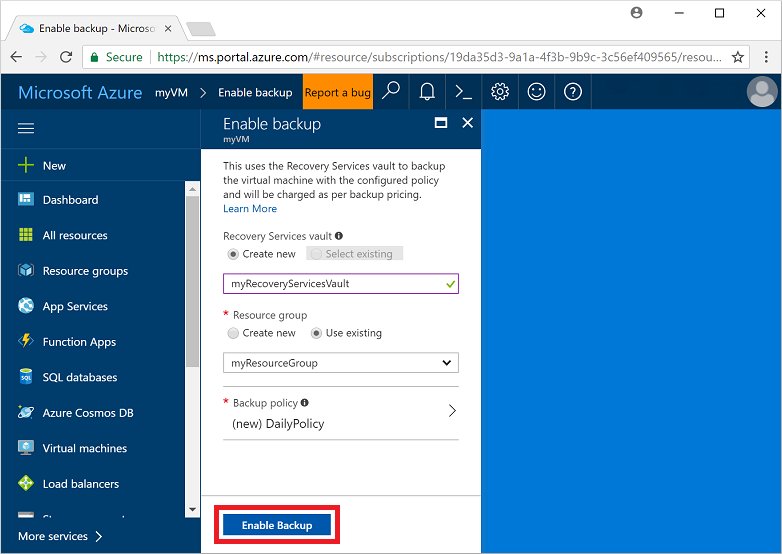Click the All resources grid icon
The height and width of the screenshot is (554, 782).
click(25, 235)
